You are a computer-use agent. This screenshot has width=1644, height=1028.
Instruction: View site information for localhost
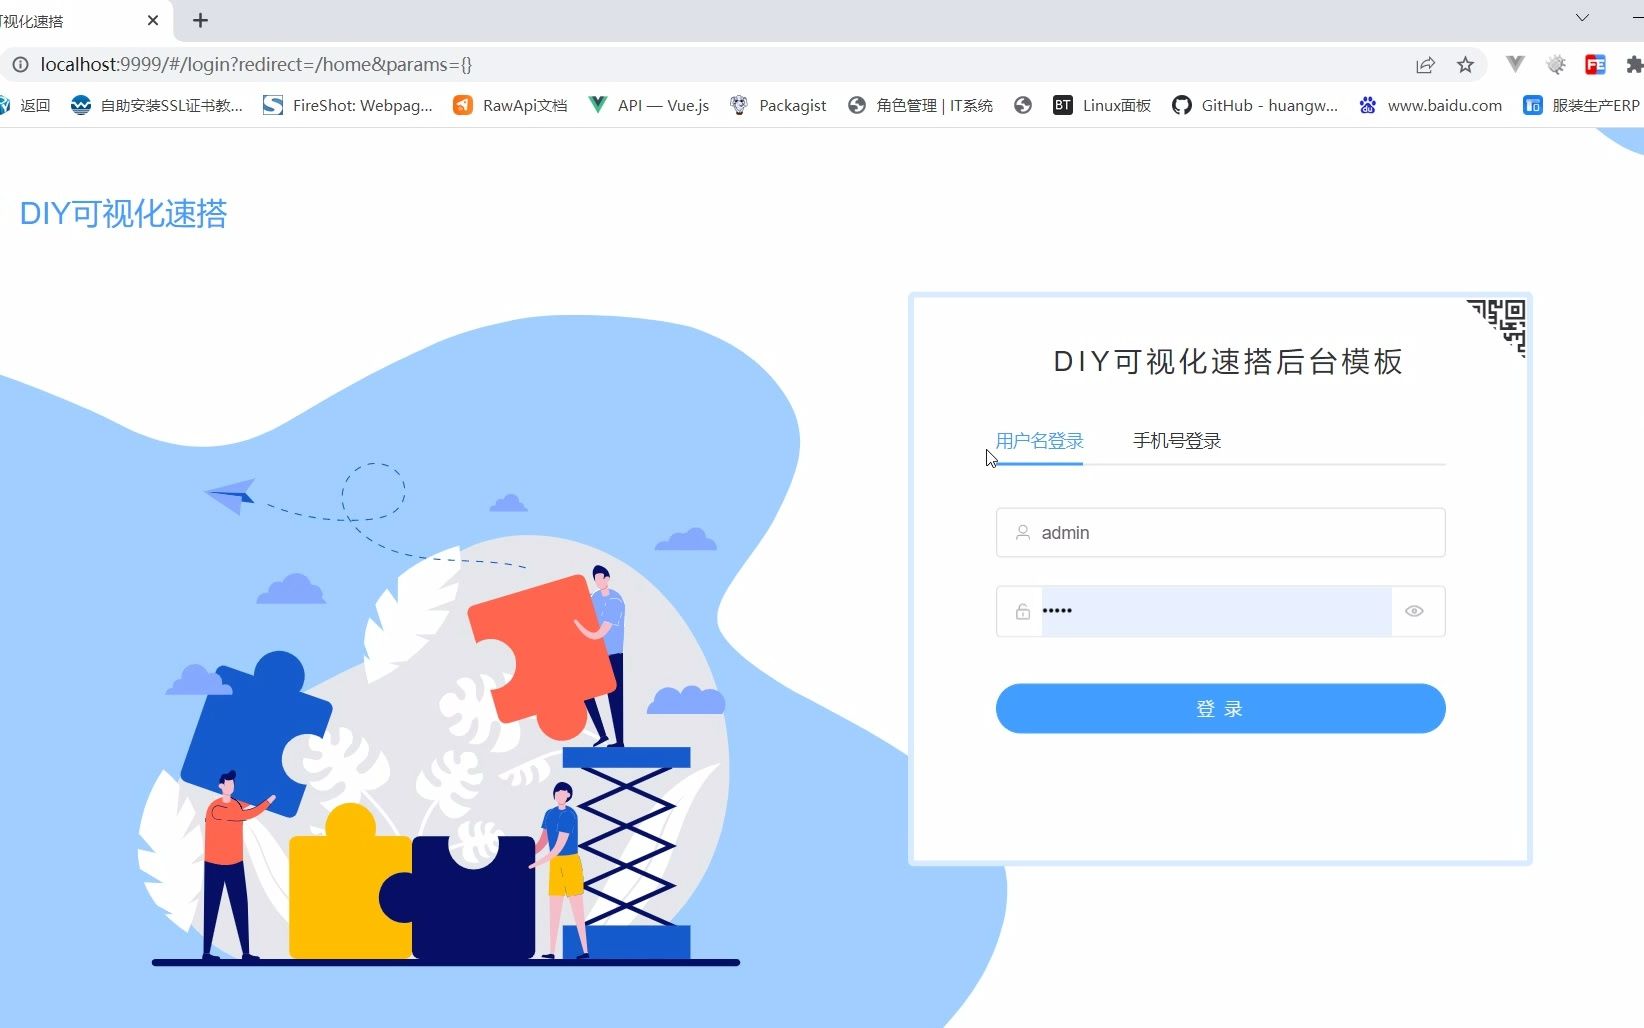(x=19, y=65)
